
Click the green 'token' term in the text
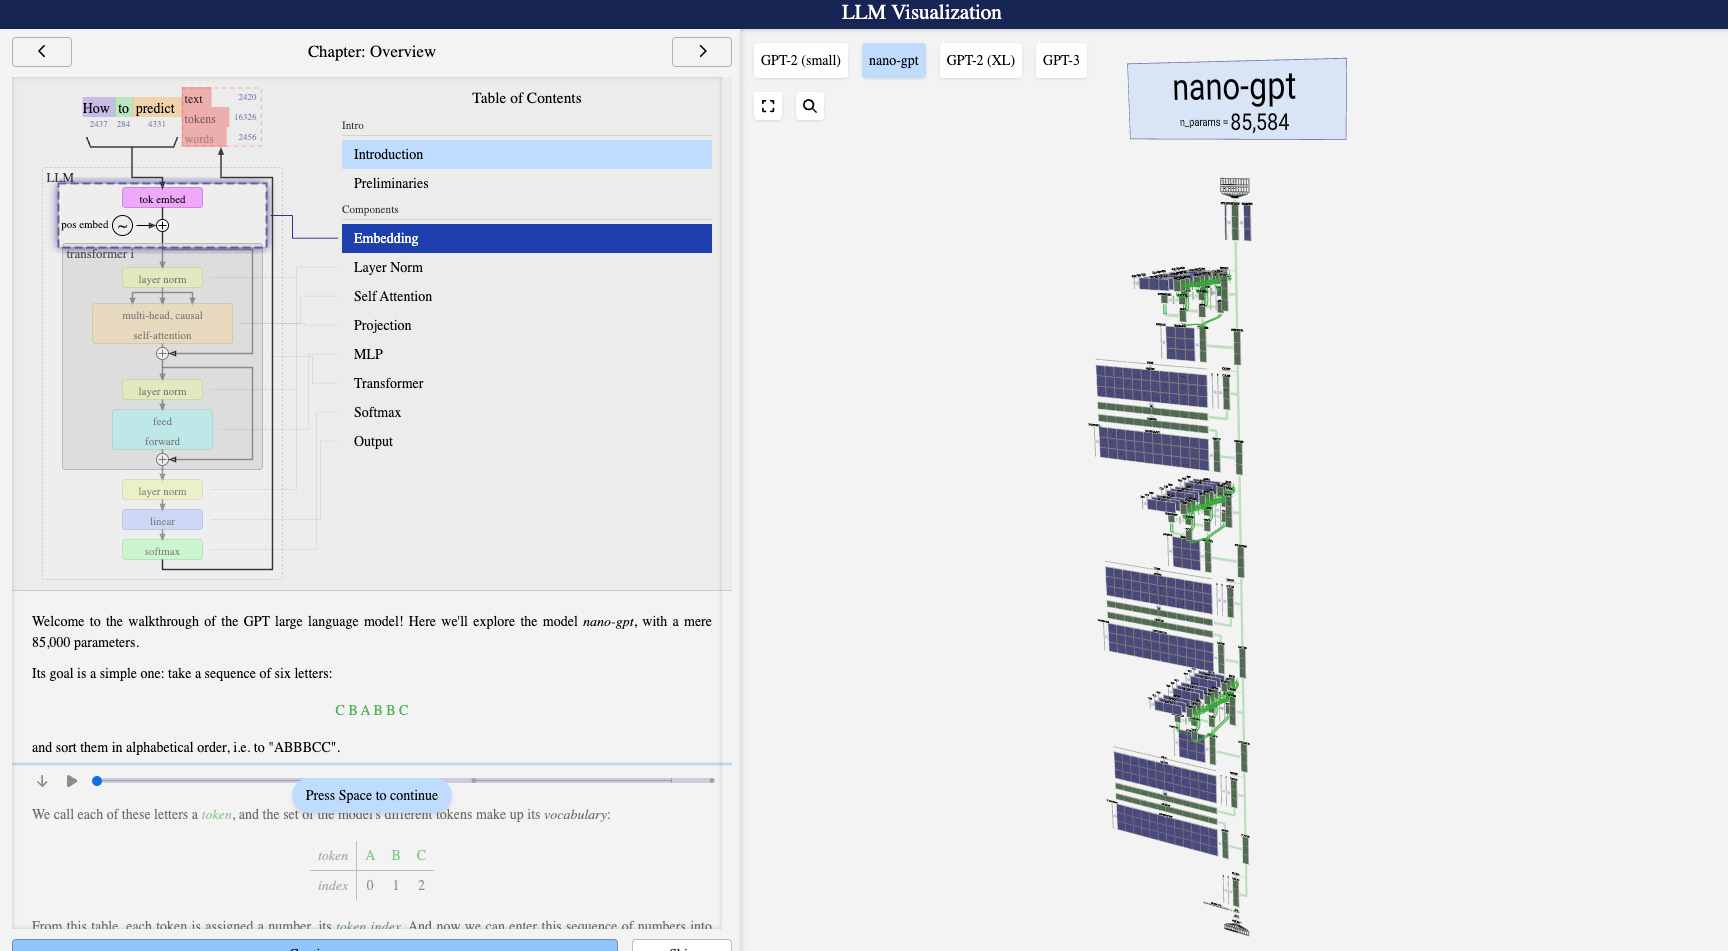point(216,815)
